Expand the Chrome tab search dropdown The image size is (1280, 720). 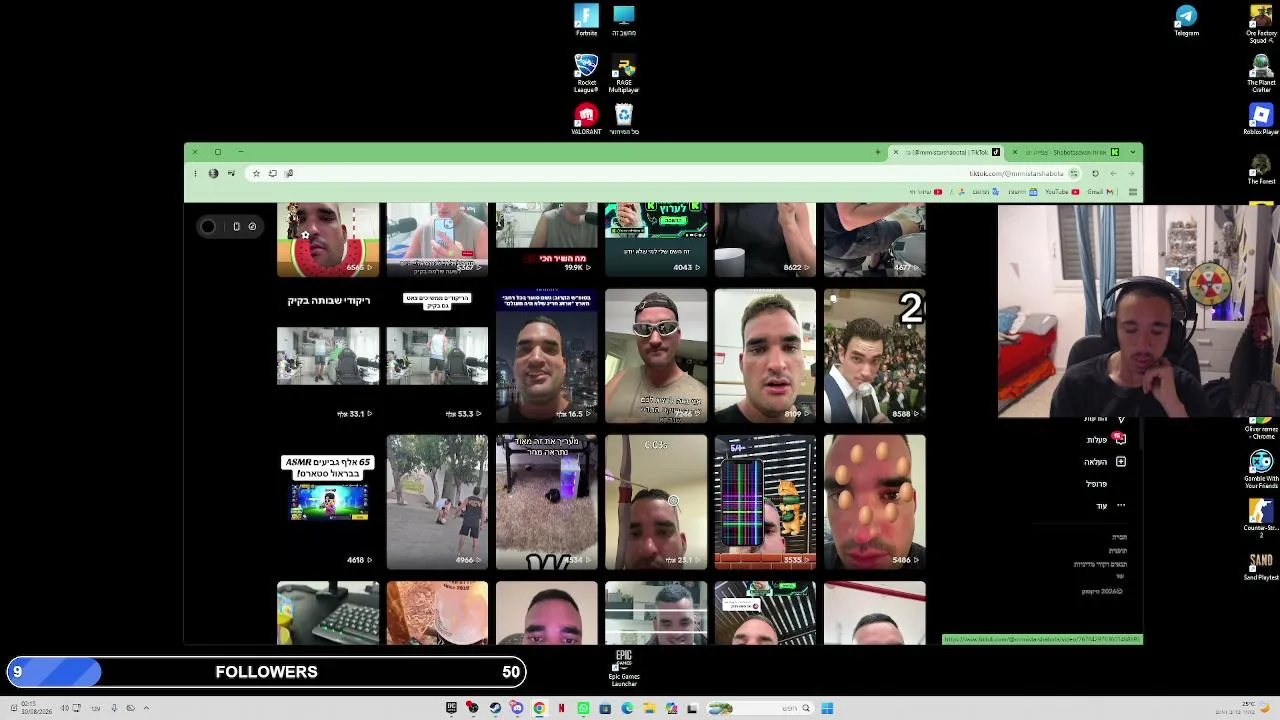click(1132, 152)
